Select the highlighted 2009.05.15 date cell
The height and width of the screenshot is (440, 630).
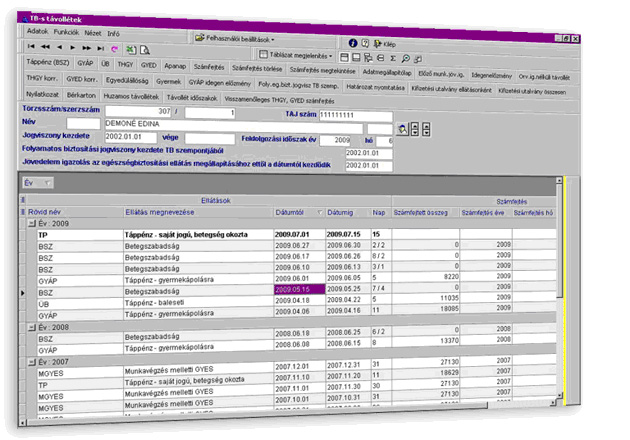point(298,288)
